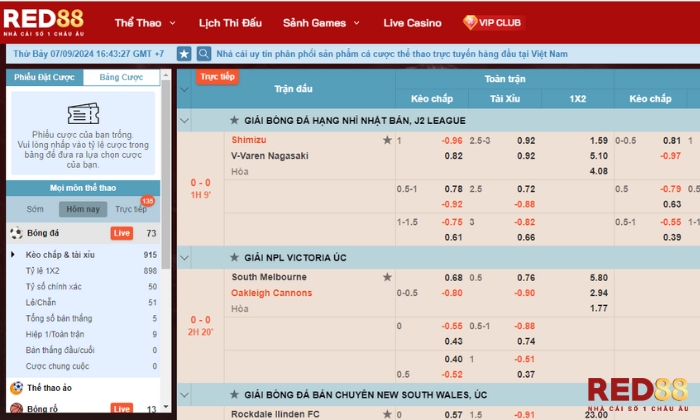Click the Live badge next to Bóng rổ
This screenshot has height=420, width=700.
[x=121, y=409]
